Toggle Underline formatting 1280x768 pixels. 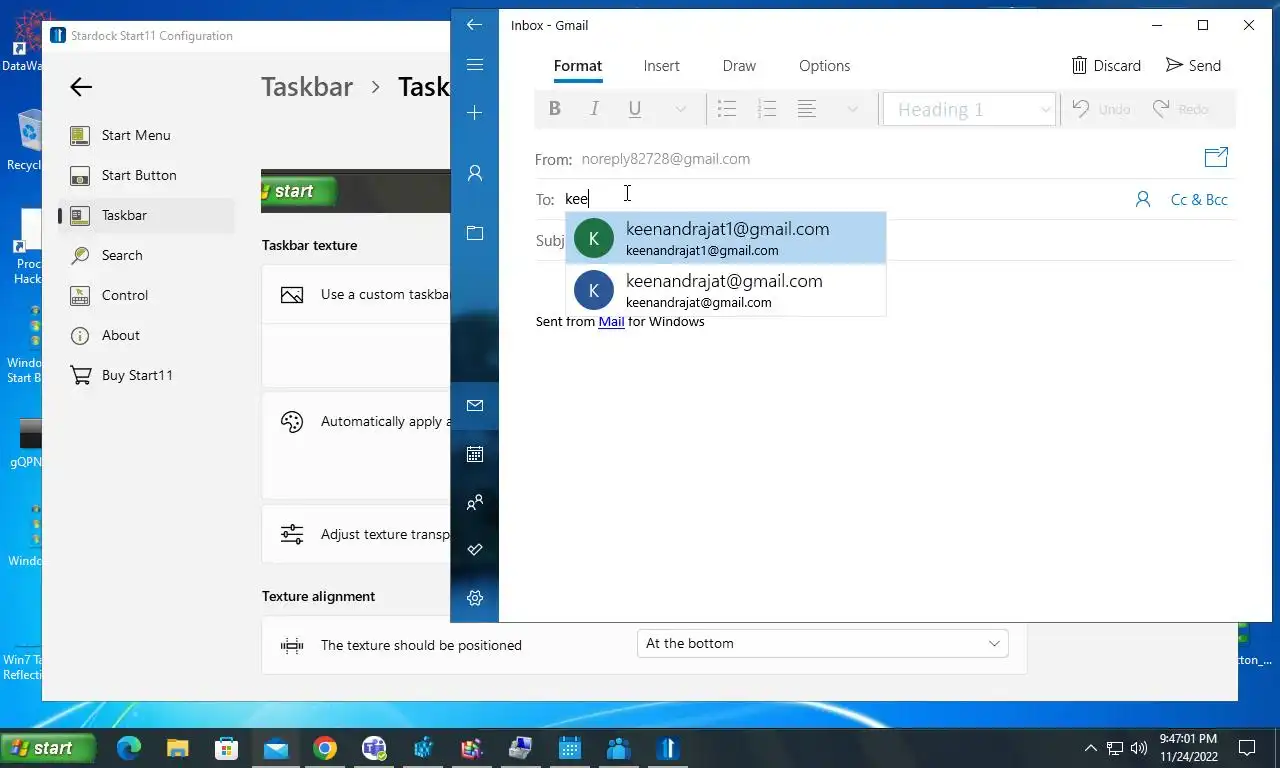[x=635, y=109]
